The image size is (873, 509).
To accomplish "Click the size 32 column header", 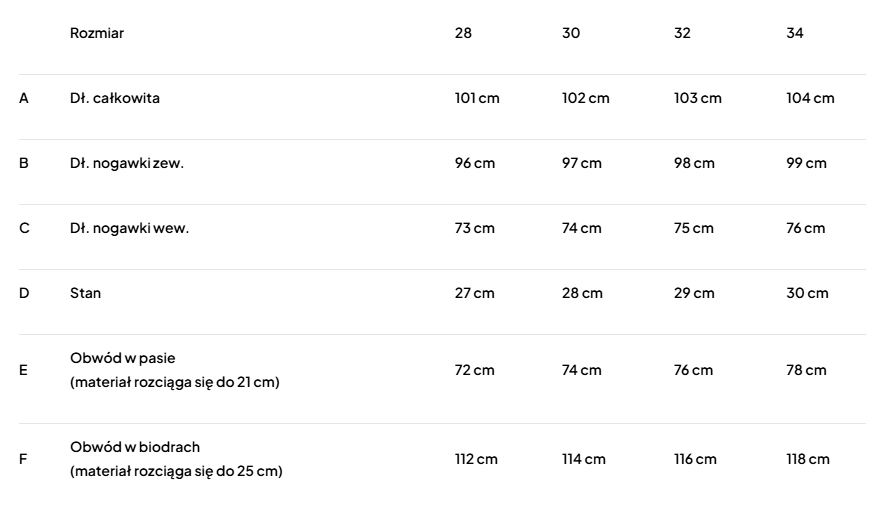I will tap(682, 33).
